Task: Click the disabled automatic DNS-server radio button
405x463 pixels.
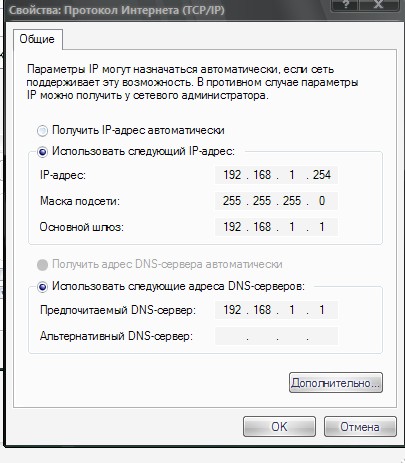Action: pyautogui.click(x=42, y=265)
